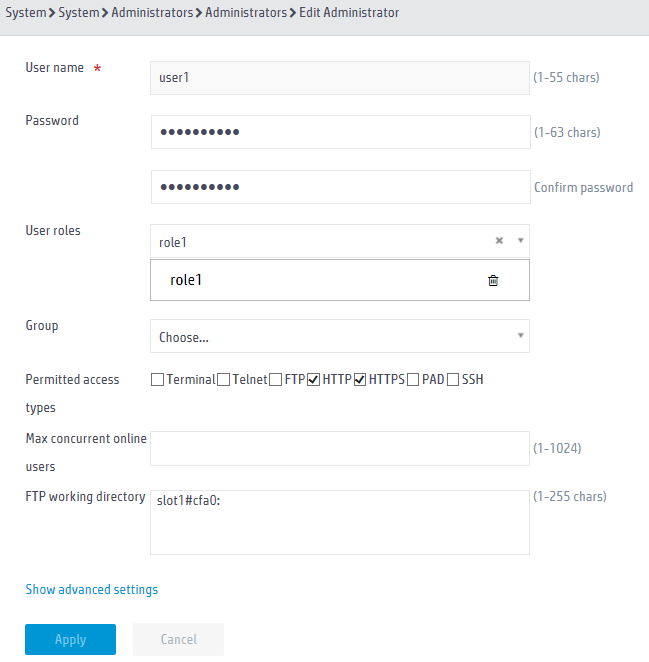
Task: Expand the Group Choose... dropdown
Action: (x=340, y=336)
